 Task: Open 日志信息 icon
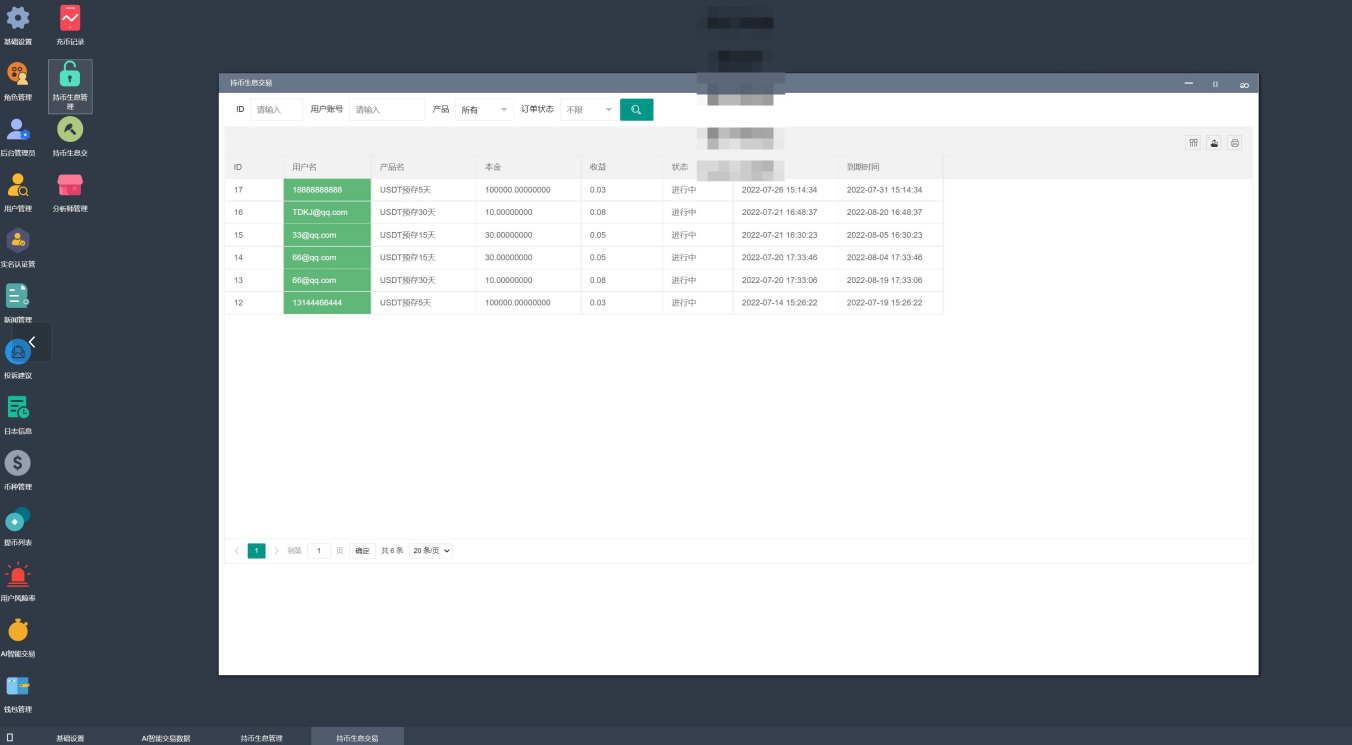[18, 407]
